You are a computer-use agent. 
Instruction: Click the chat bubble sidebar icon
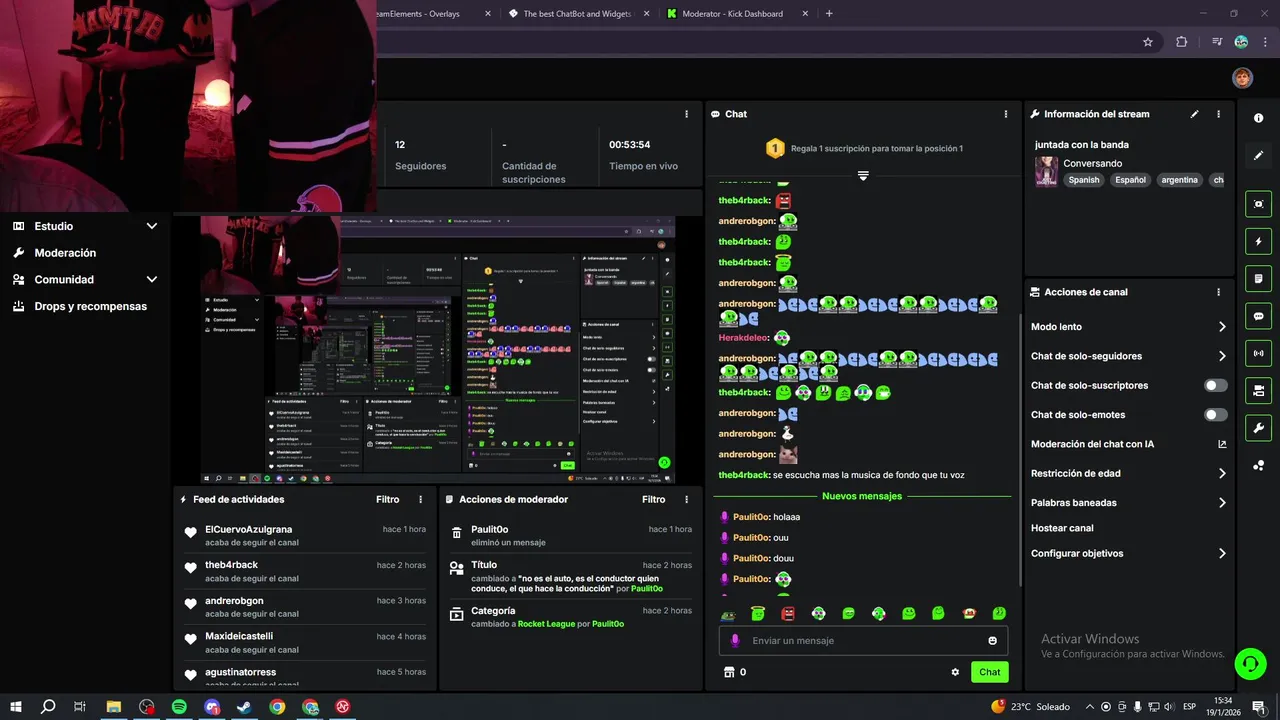1258,316
